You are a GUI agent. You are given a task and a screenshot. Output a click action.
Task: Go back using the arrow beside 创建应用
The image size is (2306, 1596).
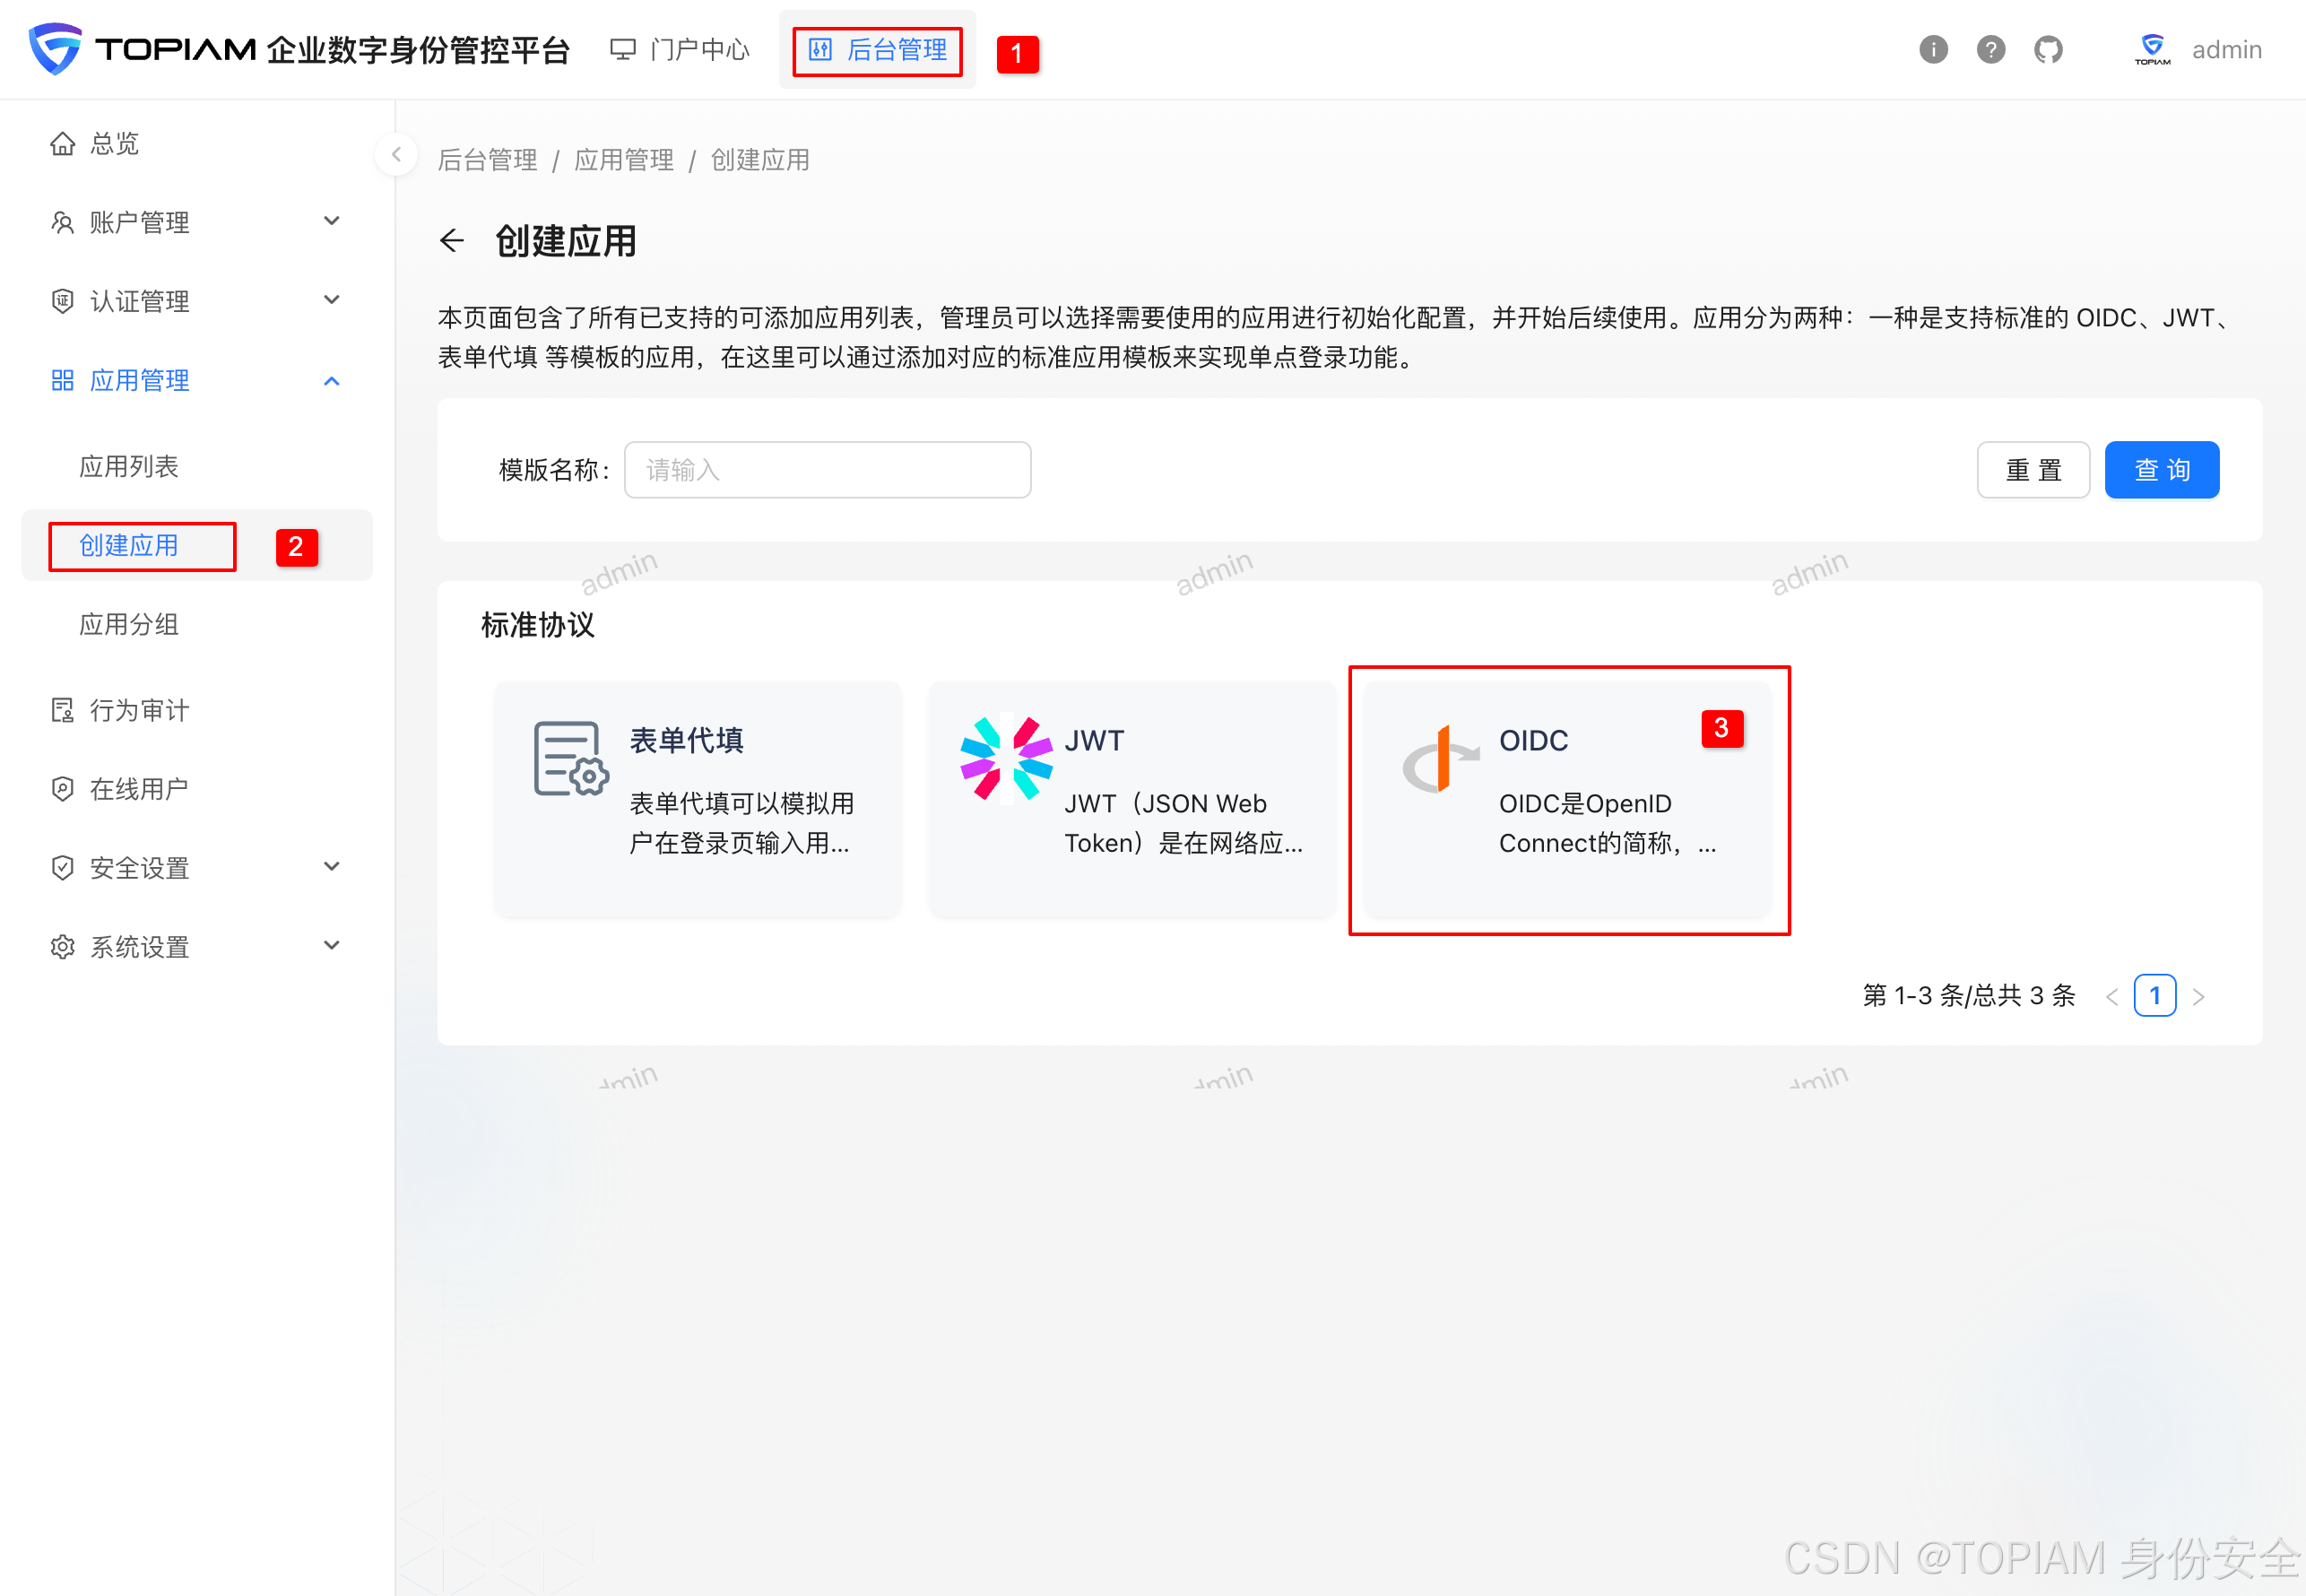452,240
